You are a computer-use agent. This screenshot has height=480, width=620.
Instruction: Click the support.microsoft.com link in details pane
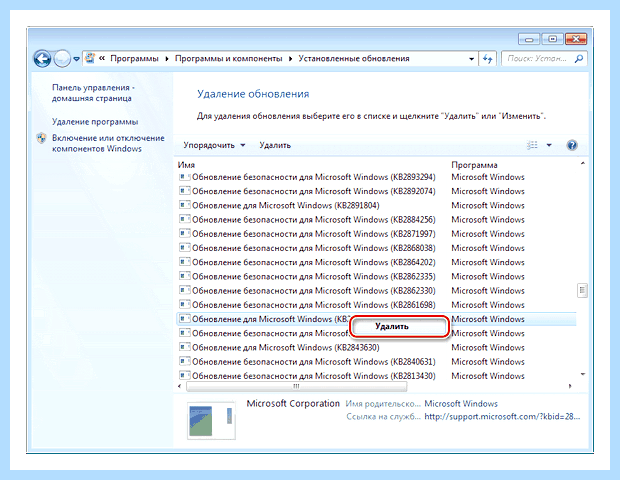(502, 416)
